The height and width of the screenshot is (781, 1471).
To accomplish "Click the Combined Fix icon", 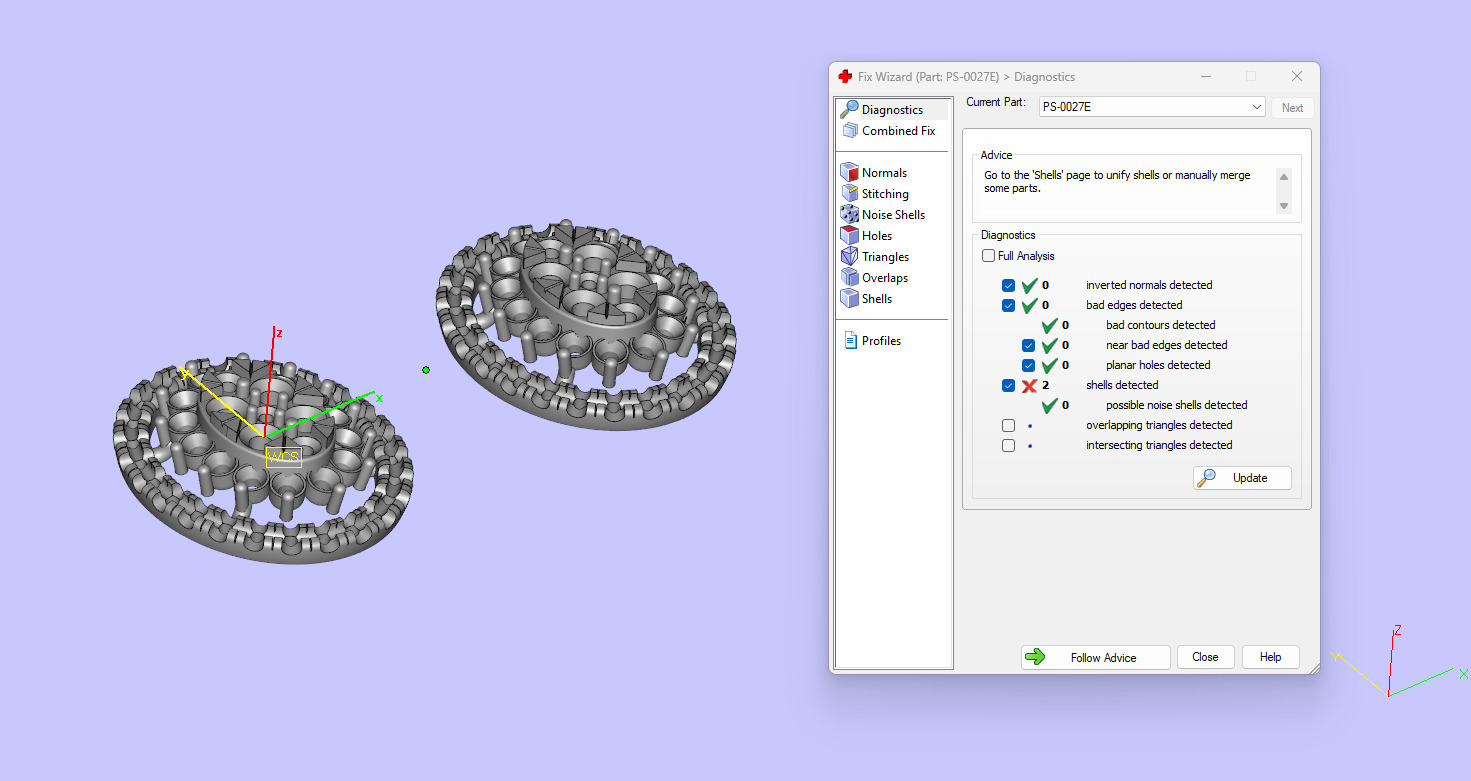I will coord(850,130).
